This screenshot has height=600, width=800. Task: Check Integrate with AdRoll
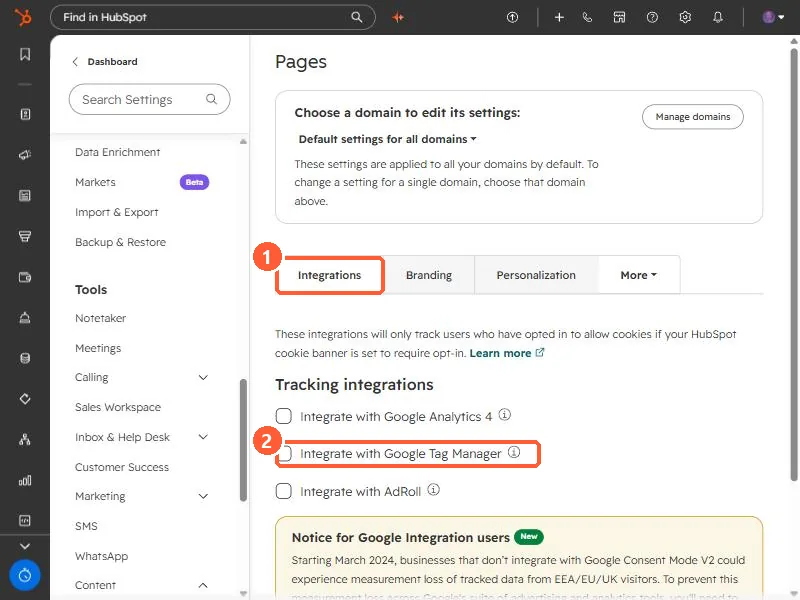[x=284, y=491]
